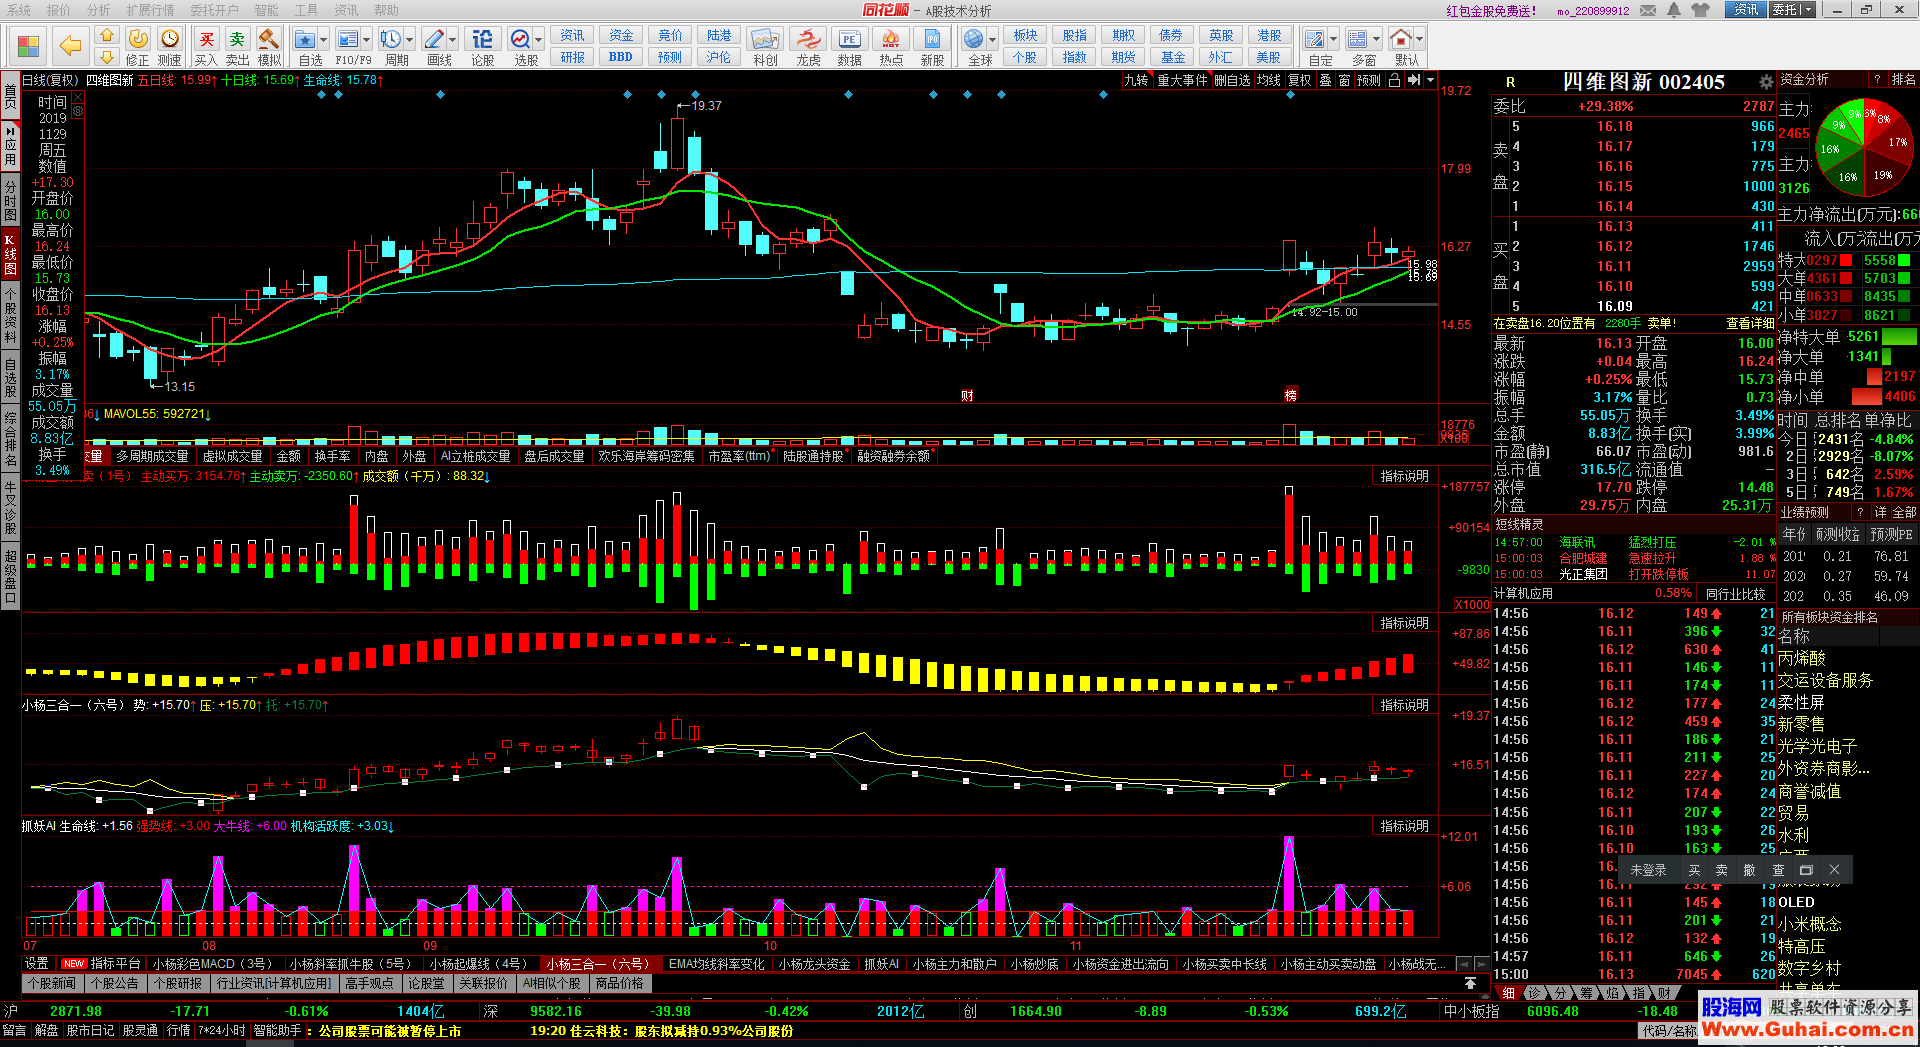This screenshot has width=1920, height=1047.
Task: Open the mail envelope icon in title bar
Action: point(1646,10)
